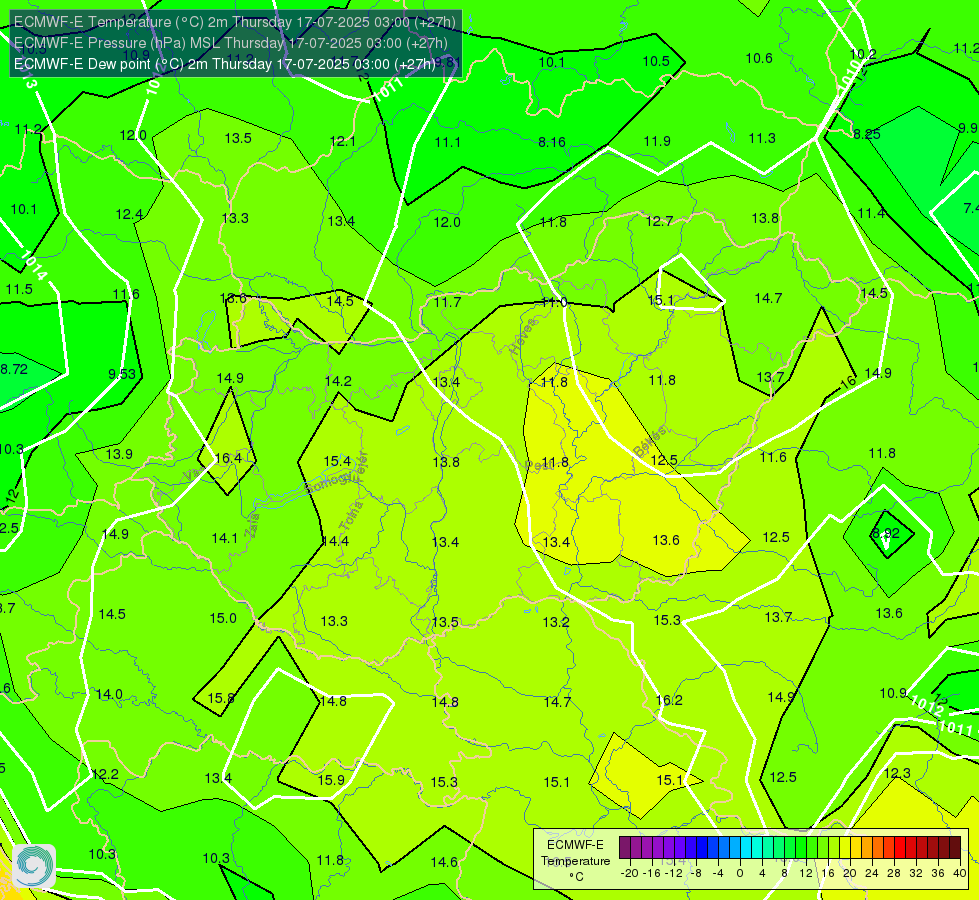Click the map value 15.9
This screenshot has height=900, width=979.
click(331, 780)
